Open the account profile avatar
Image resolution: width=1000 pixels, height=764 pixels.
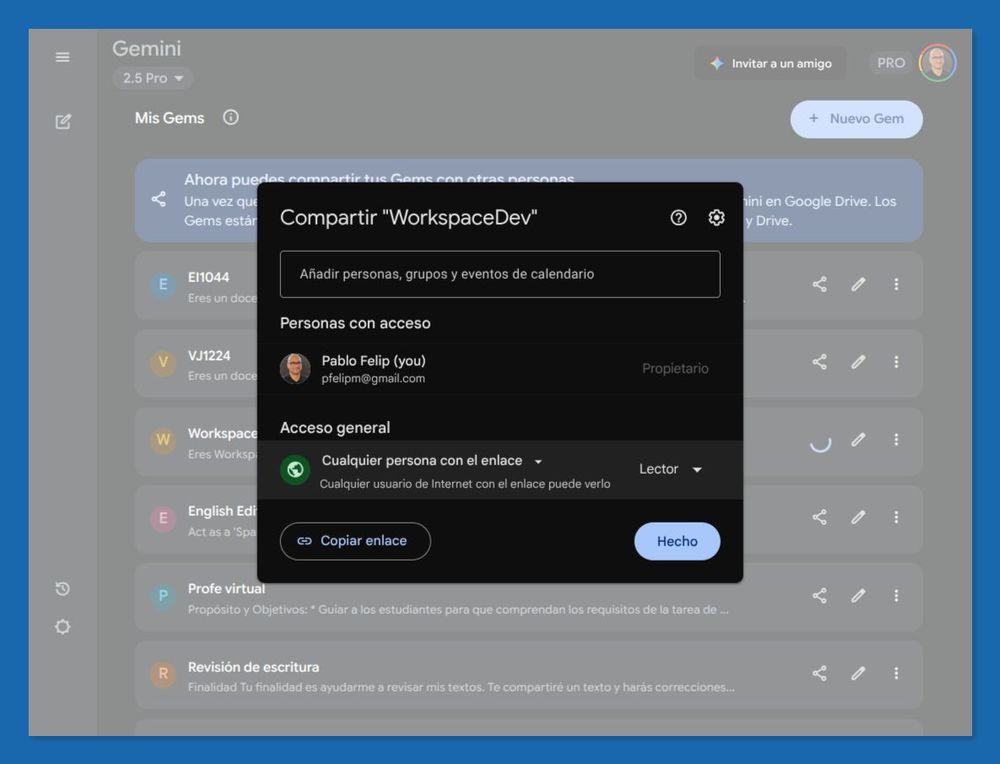tap(938, 63)
